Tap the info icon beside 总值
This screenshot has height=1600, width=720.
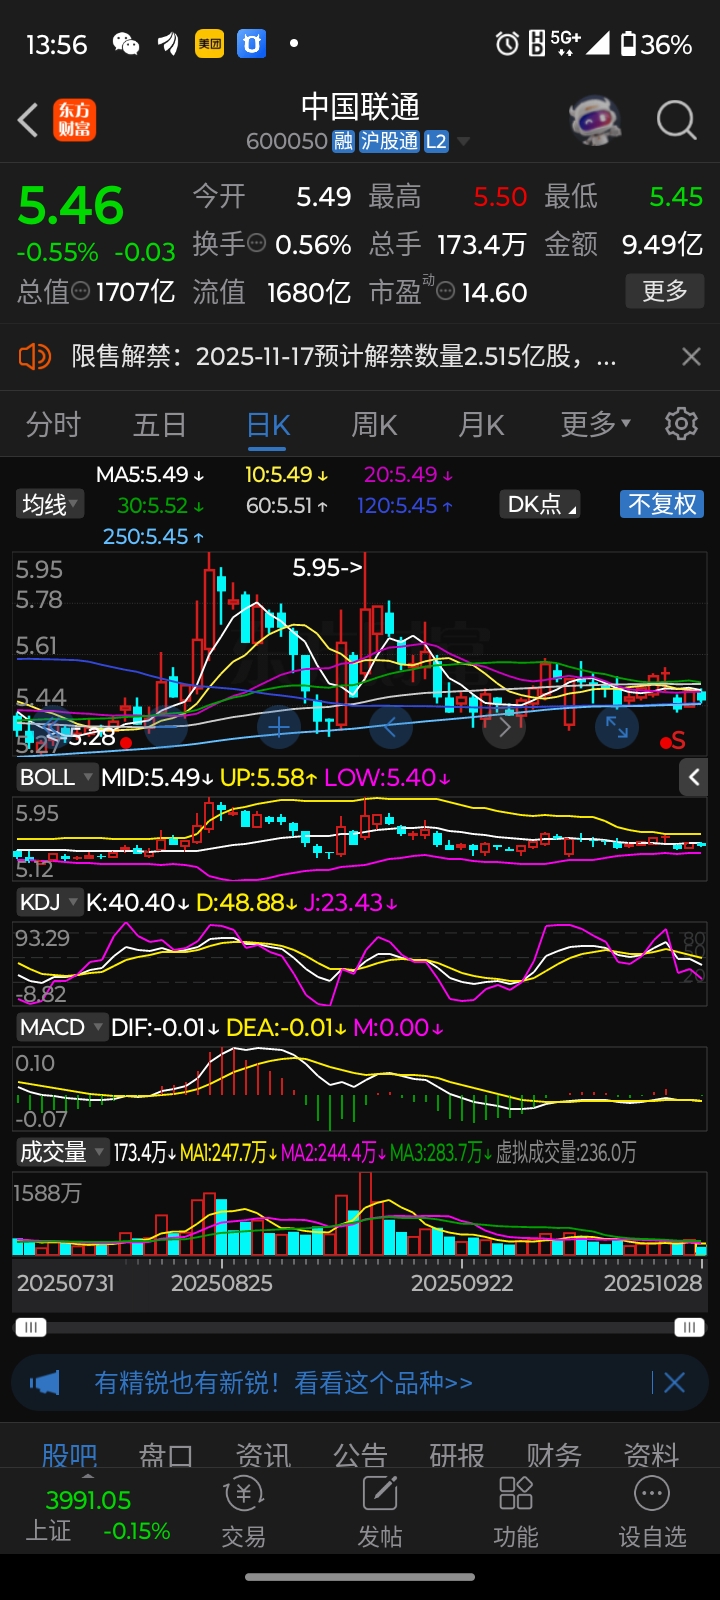pyautogui.click(x=81, y=291)
